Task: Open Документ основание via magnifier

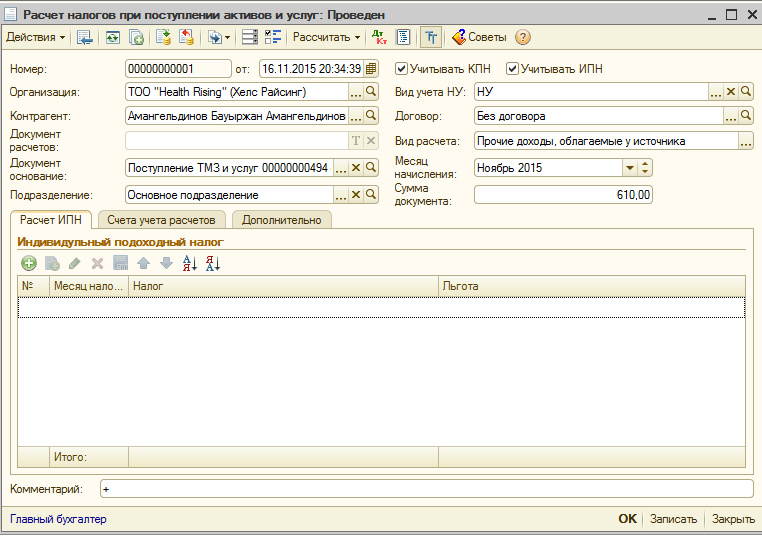Action: coord(371,168)
